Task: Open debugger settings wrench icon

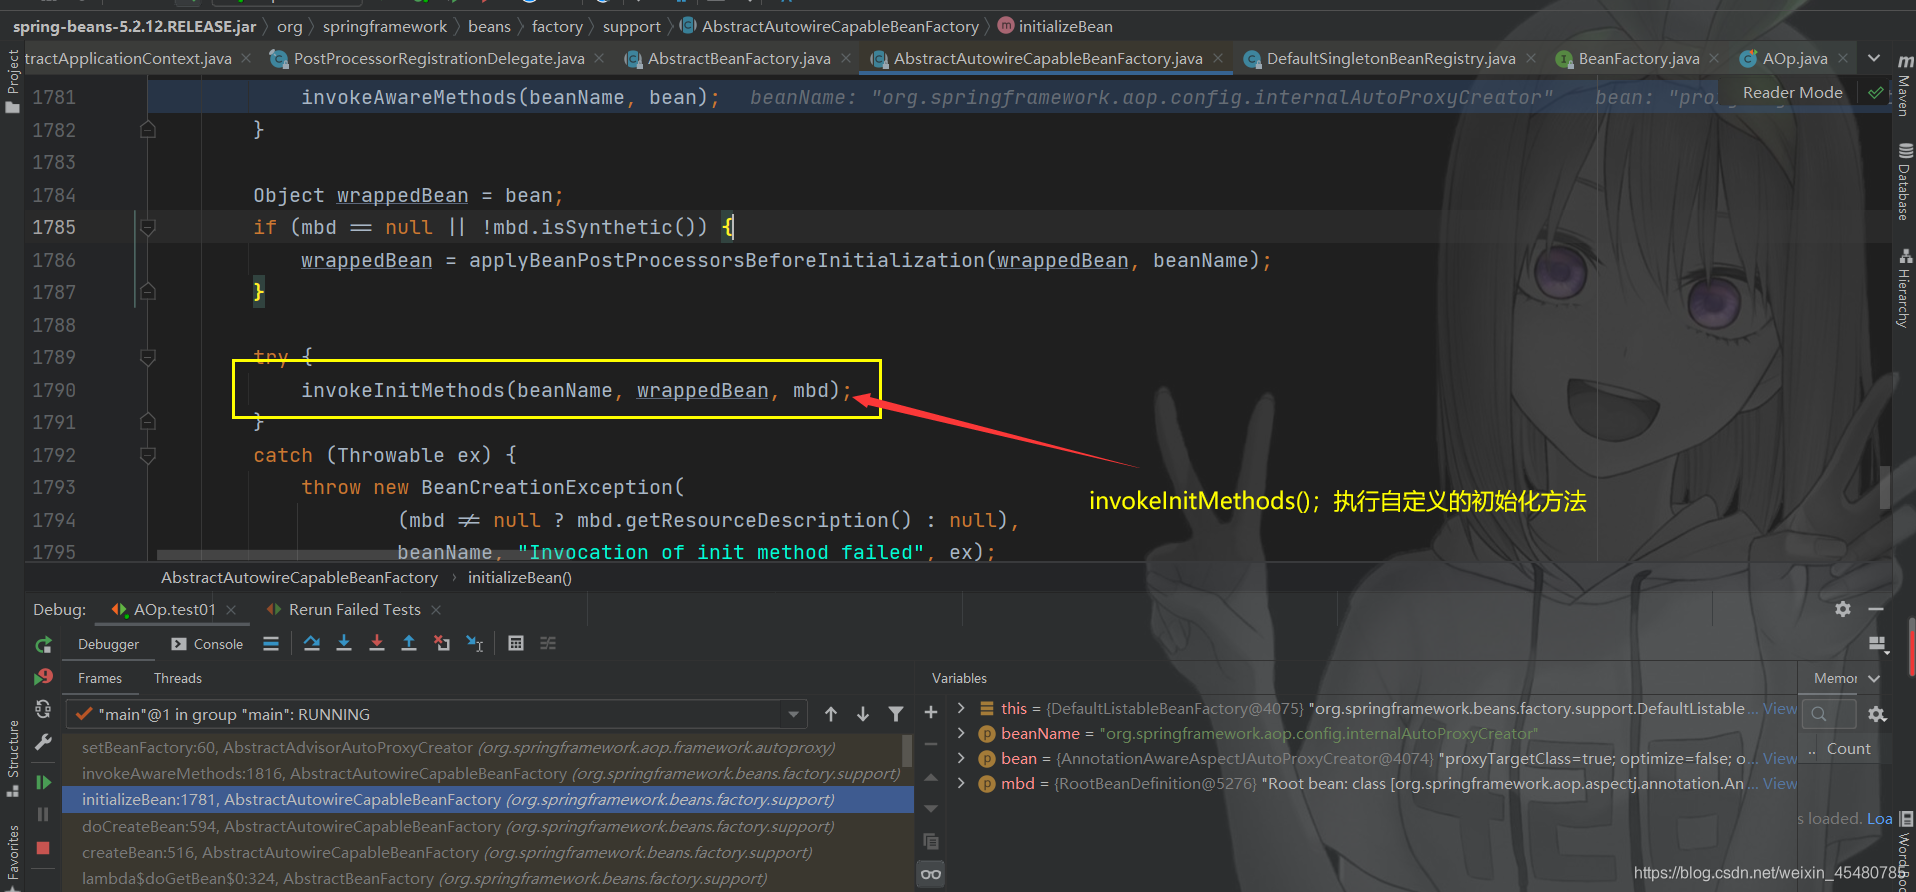Action: (43, 742)
